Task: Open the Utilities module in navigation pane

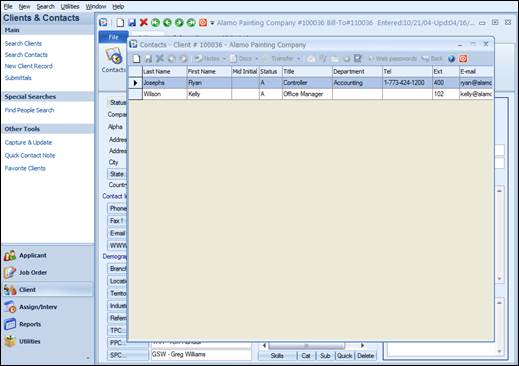Action: point(48,341)
